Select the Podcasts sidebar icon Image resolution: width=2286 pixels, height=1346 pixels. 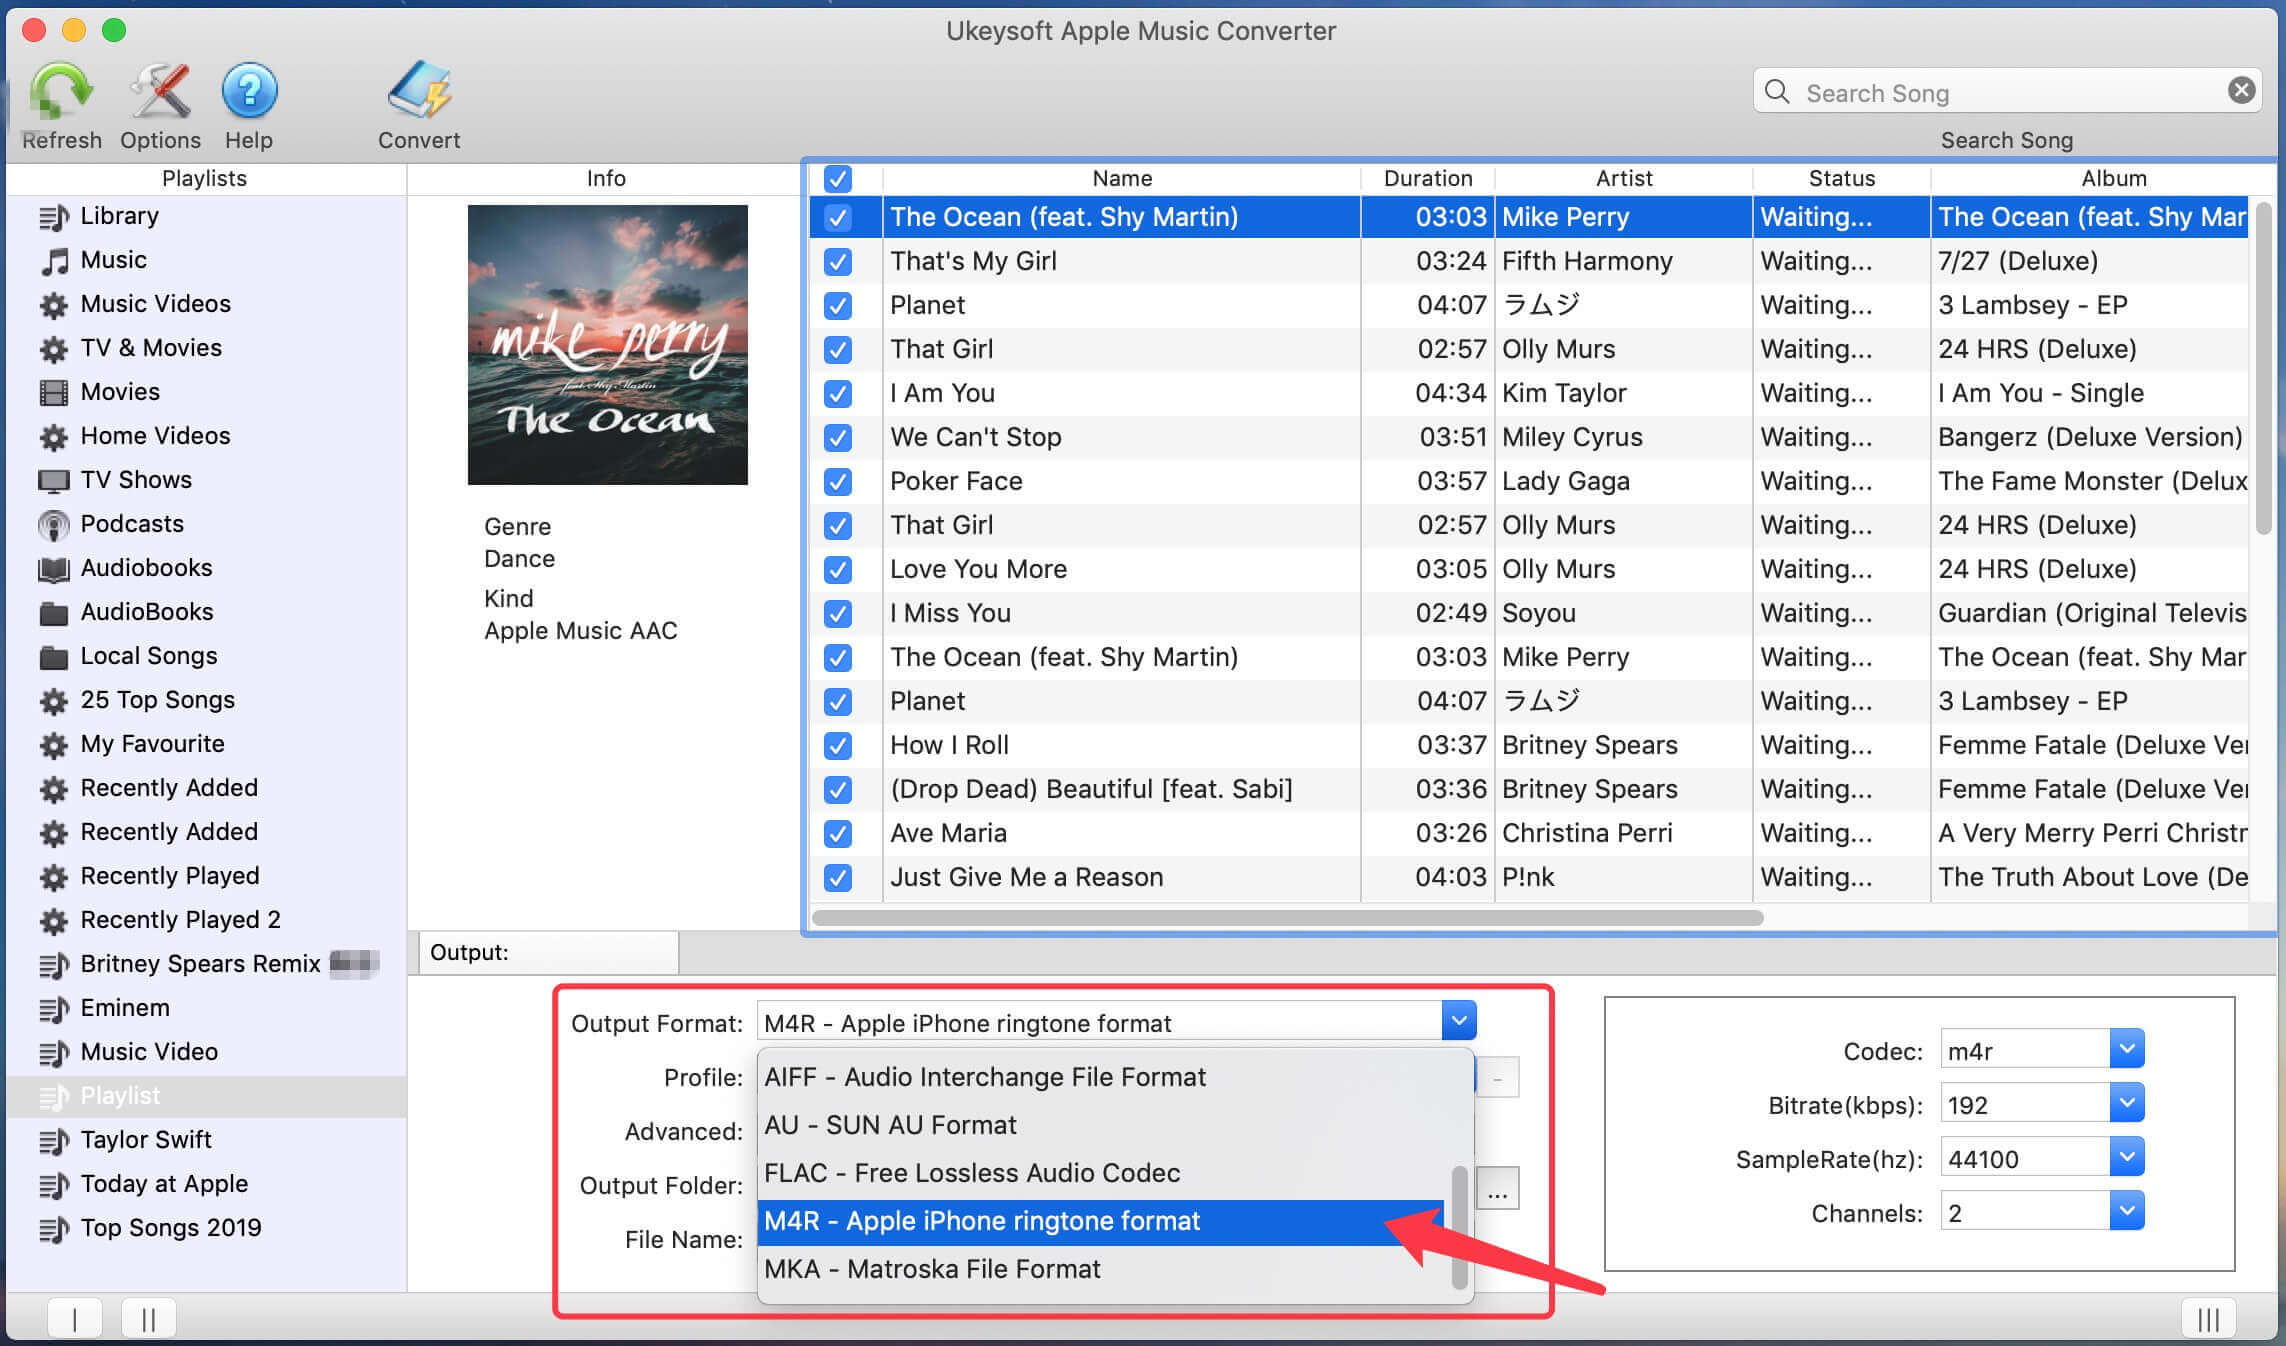pyautogui.click(x=56, y=522)
